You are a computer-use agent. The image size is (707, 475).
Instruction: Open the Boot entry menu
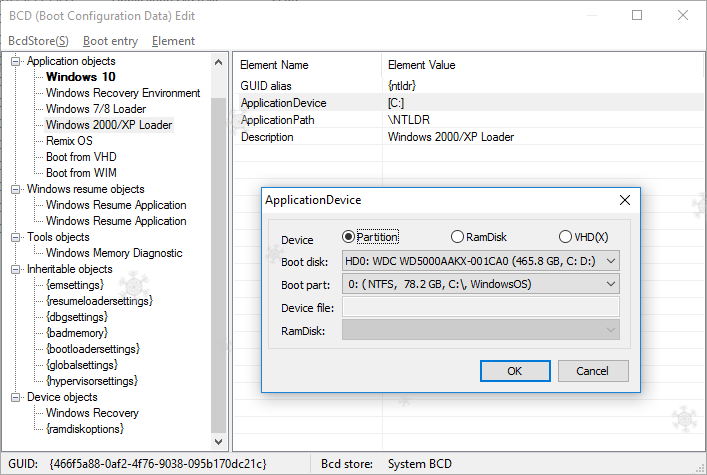110,41
